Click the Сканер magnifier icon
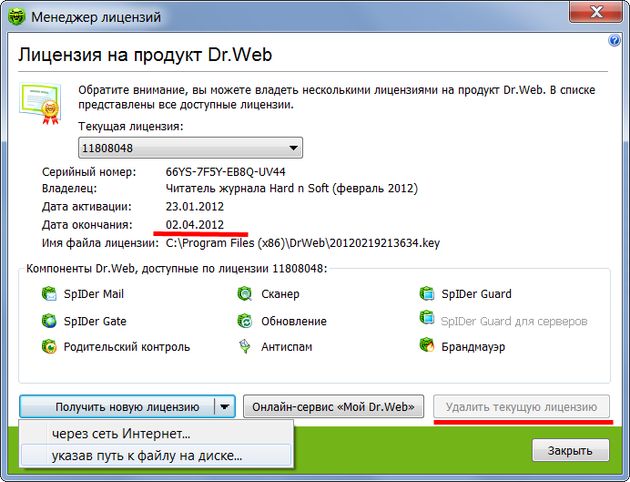The image size is (630, 482). tap(245, 294)
